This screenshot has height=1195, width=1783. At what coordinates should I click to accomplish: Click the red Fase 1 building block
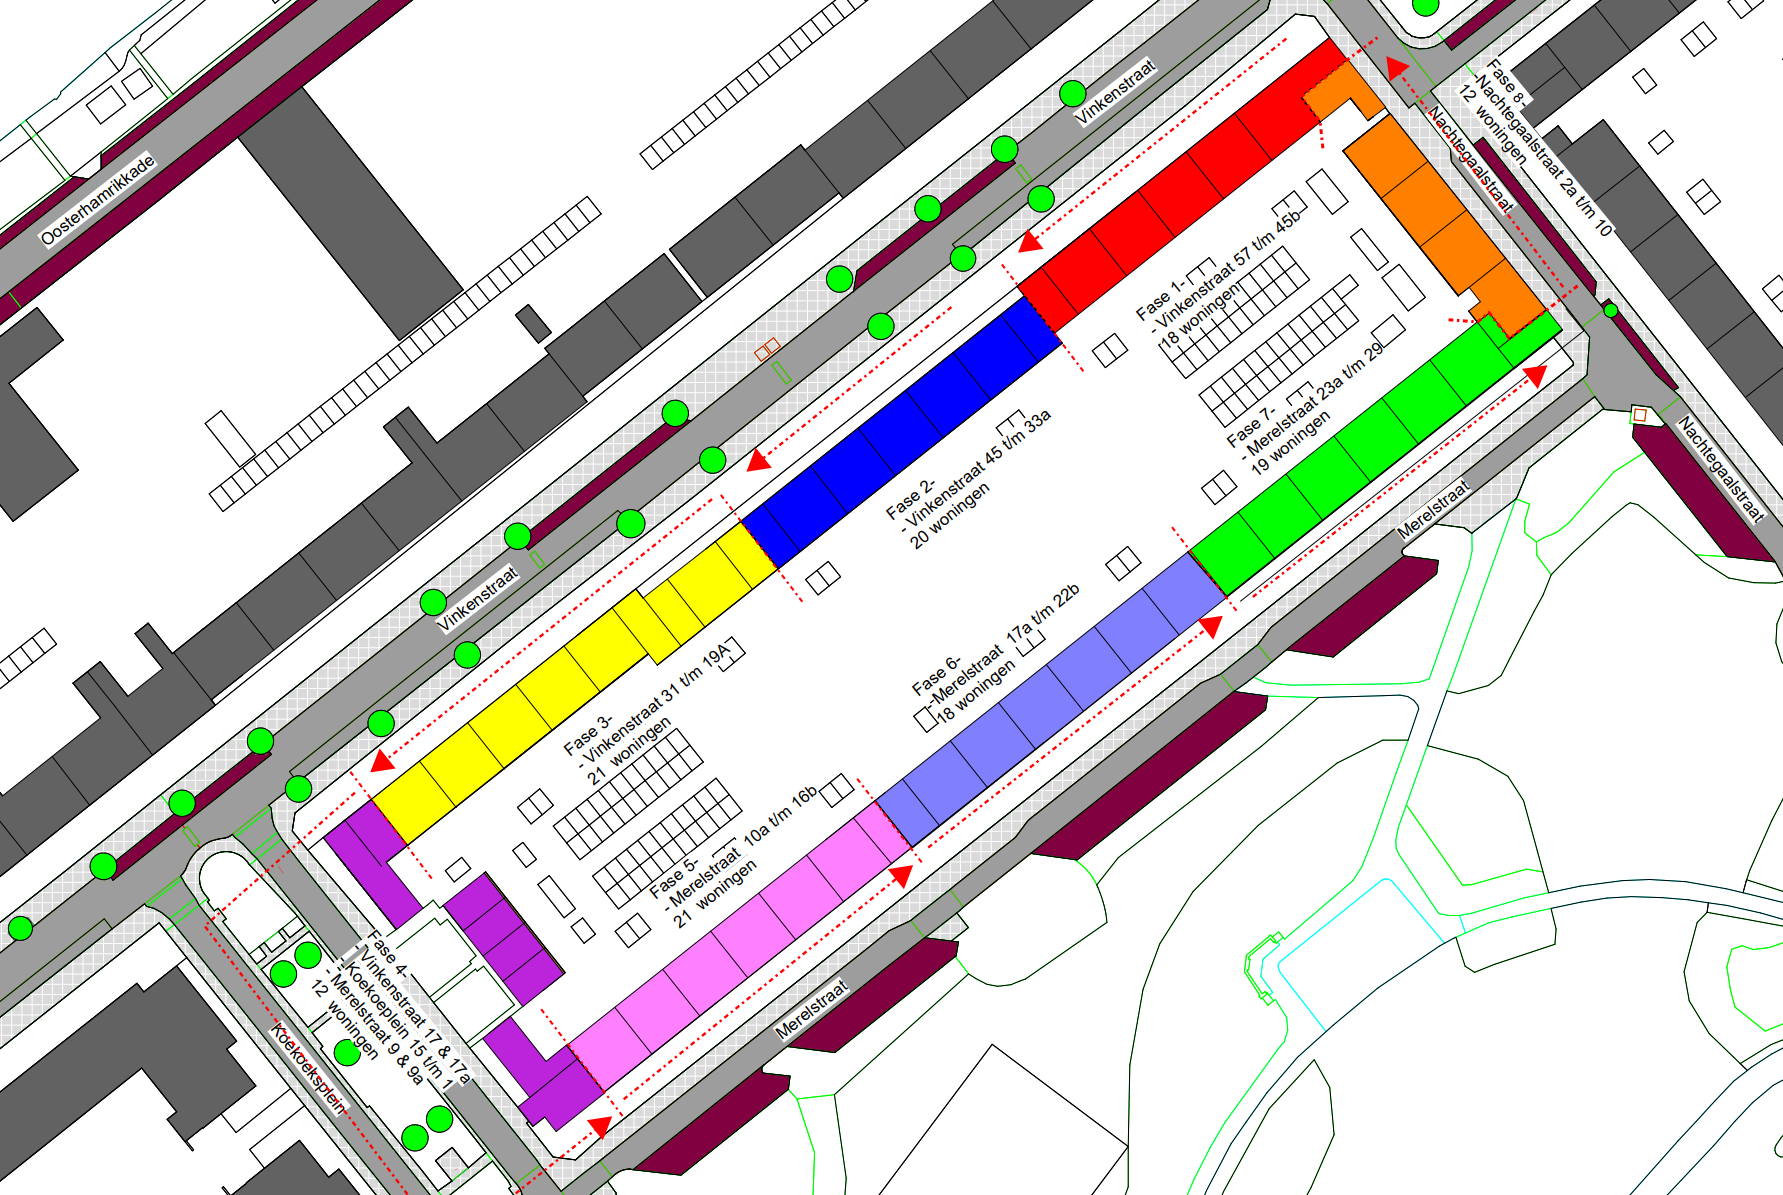(x=1180, y=188)
